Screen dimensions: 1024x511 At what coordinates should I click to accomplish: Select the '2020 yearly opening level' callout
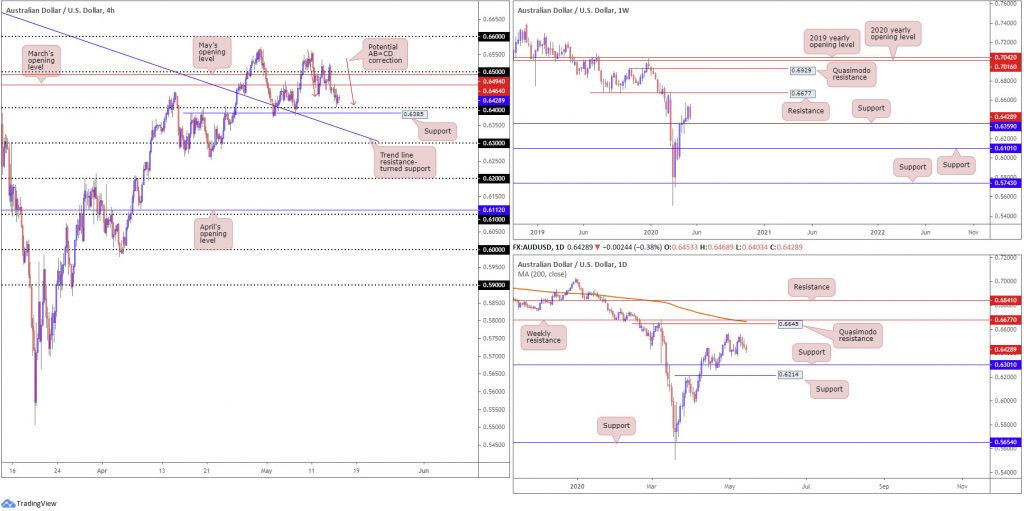[893, 33]
